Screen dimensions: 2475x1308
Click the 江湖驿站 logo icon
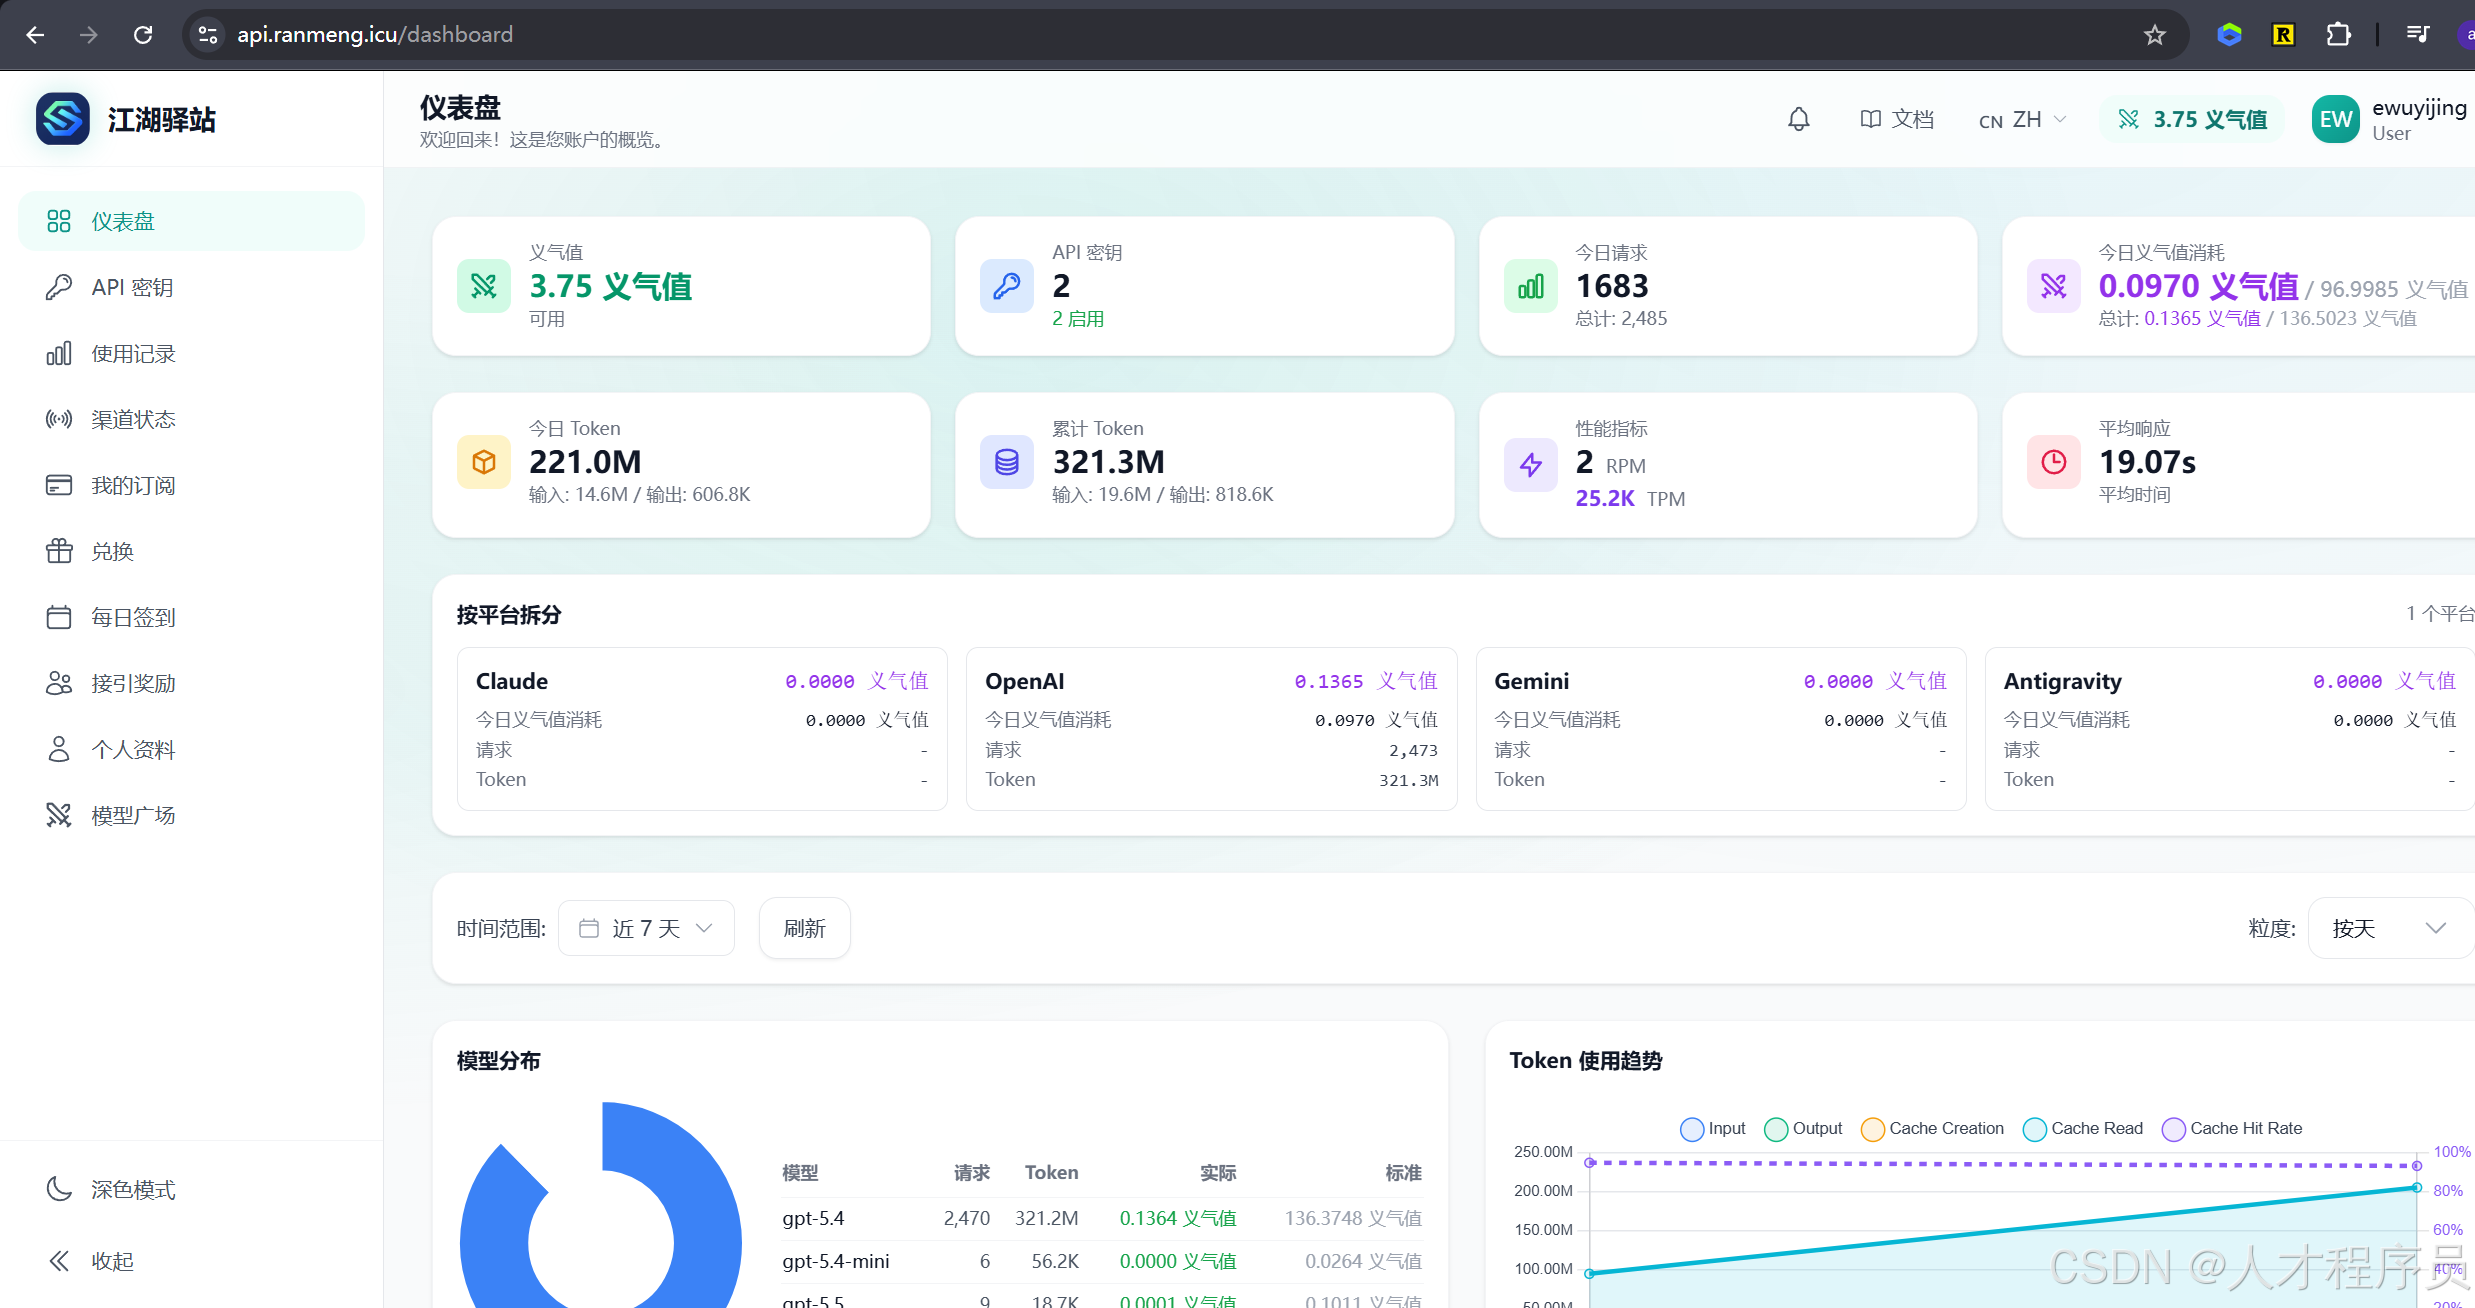63,119
